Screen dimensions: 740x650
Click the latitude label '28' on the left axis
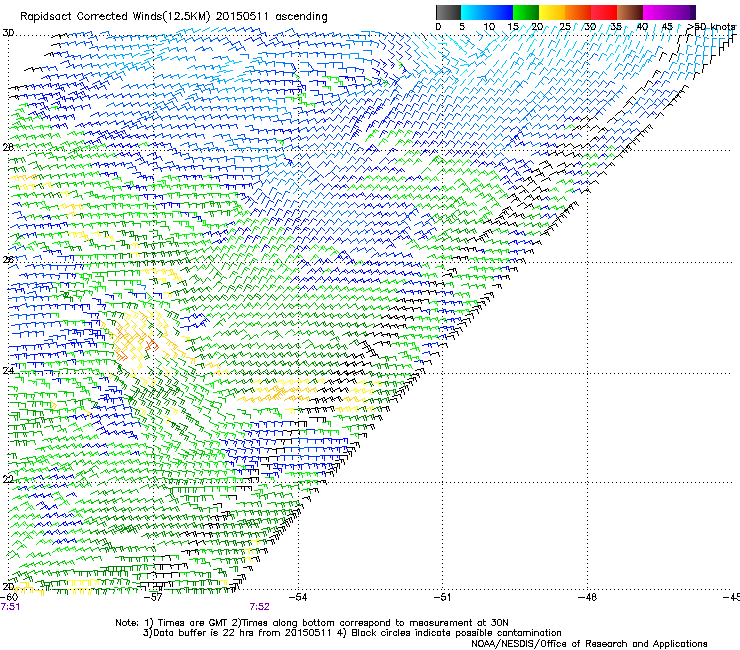click(8, 147)
